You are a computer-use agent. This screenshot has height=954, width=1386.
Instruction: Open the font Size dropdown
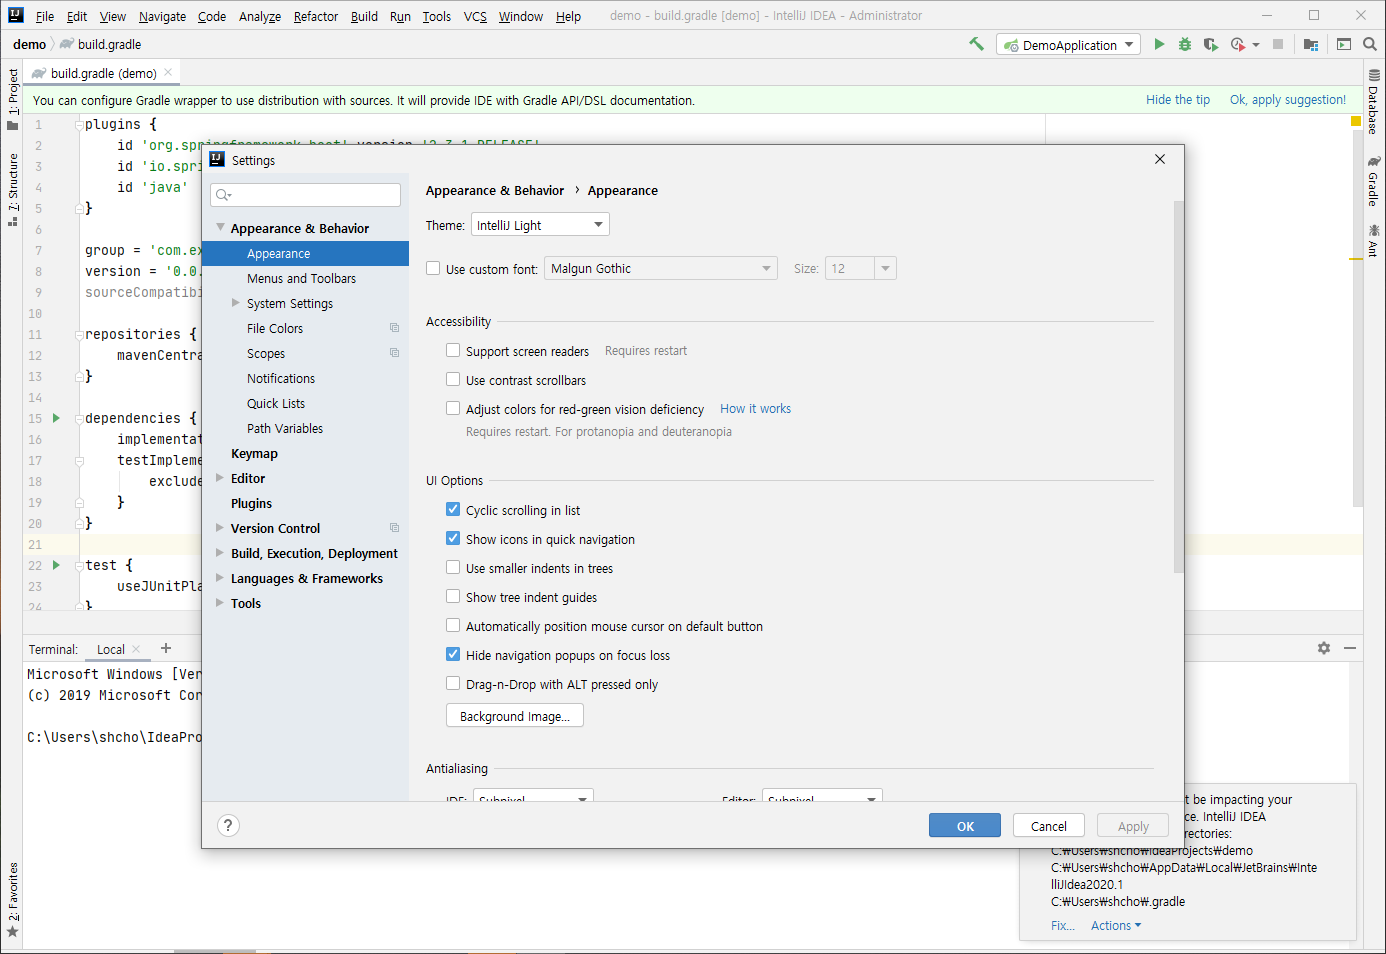coord(860,268)
